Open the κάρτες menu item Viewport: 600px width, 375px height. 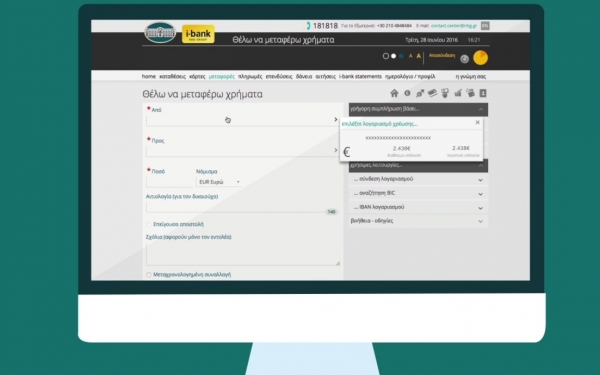197,77
